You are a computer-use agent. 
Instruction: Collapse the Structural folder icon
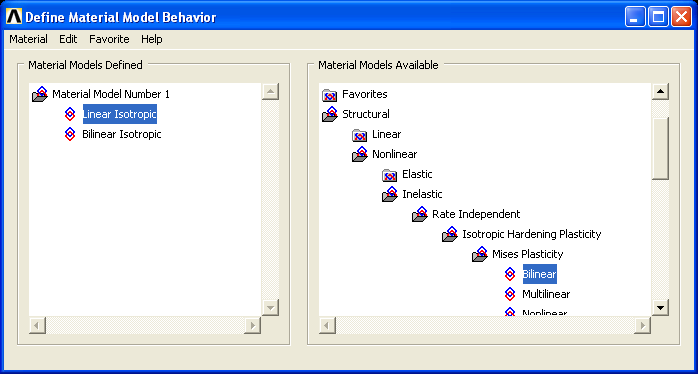(330, 114)
